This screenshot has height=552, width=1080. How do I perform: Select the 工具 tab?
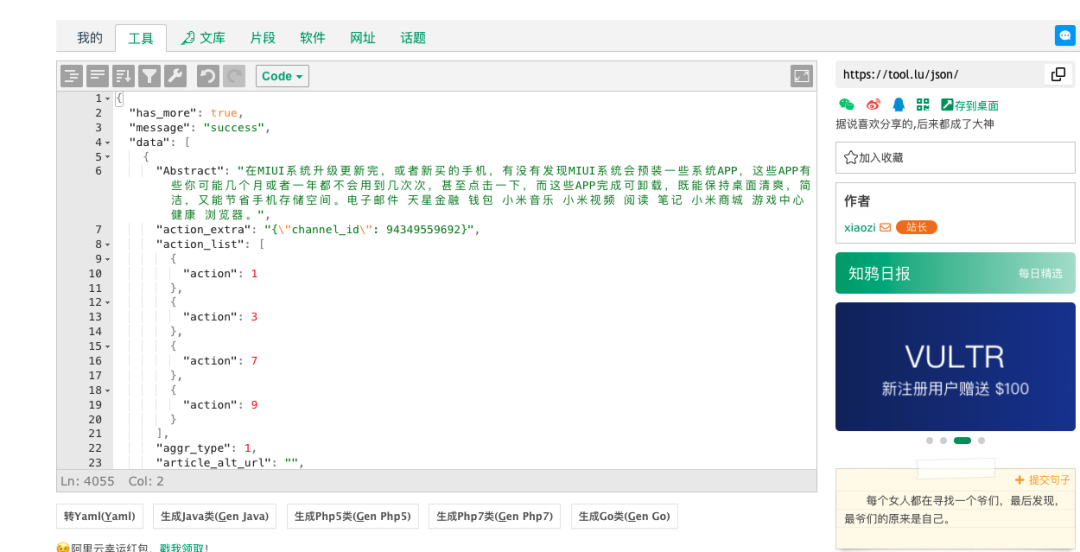click(x=141, y=38)
